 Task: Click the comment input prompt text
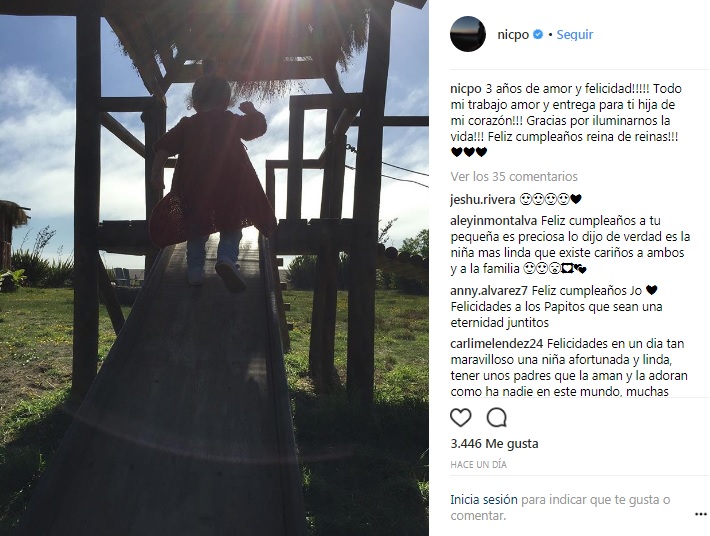tap(560, 507)
